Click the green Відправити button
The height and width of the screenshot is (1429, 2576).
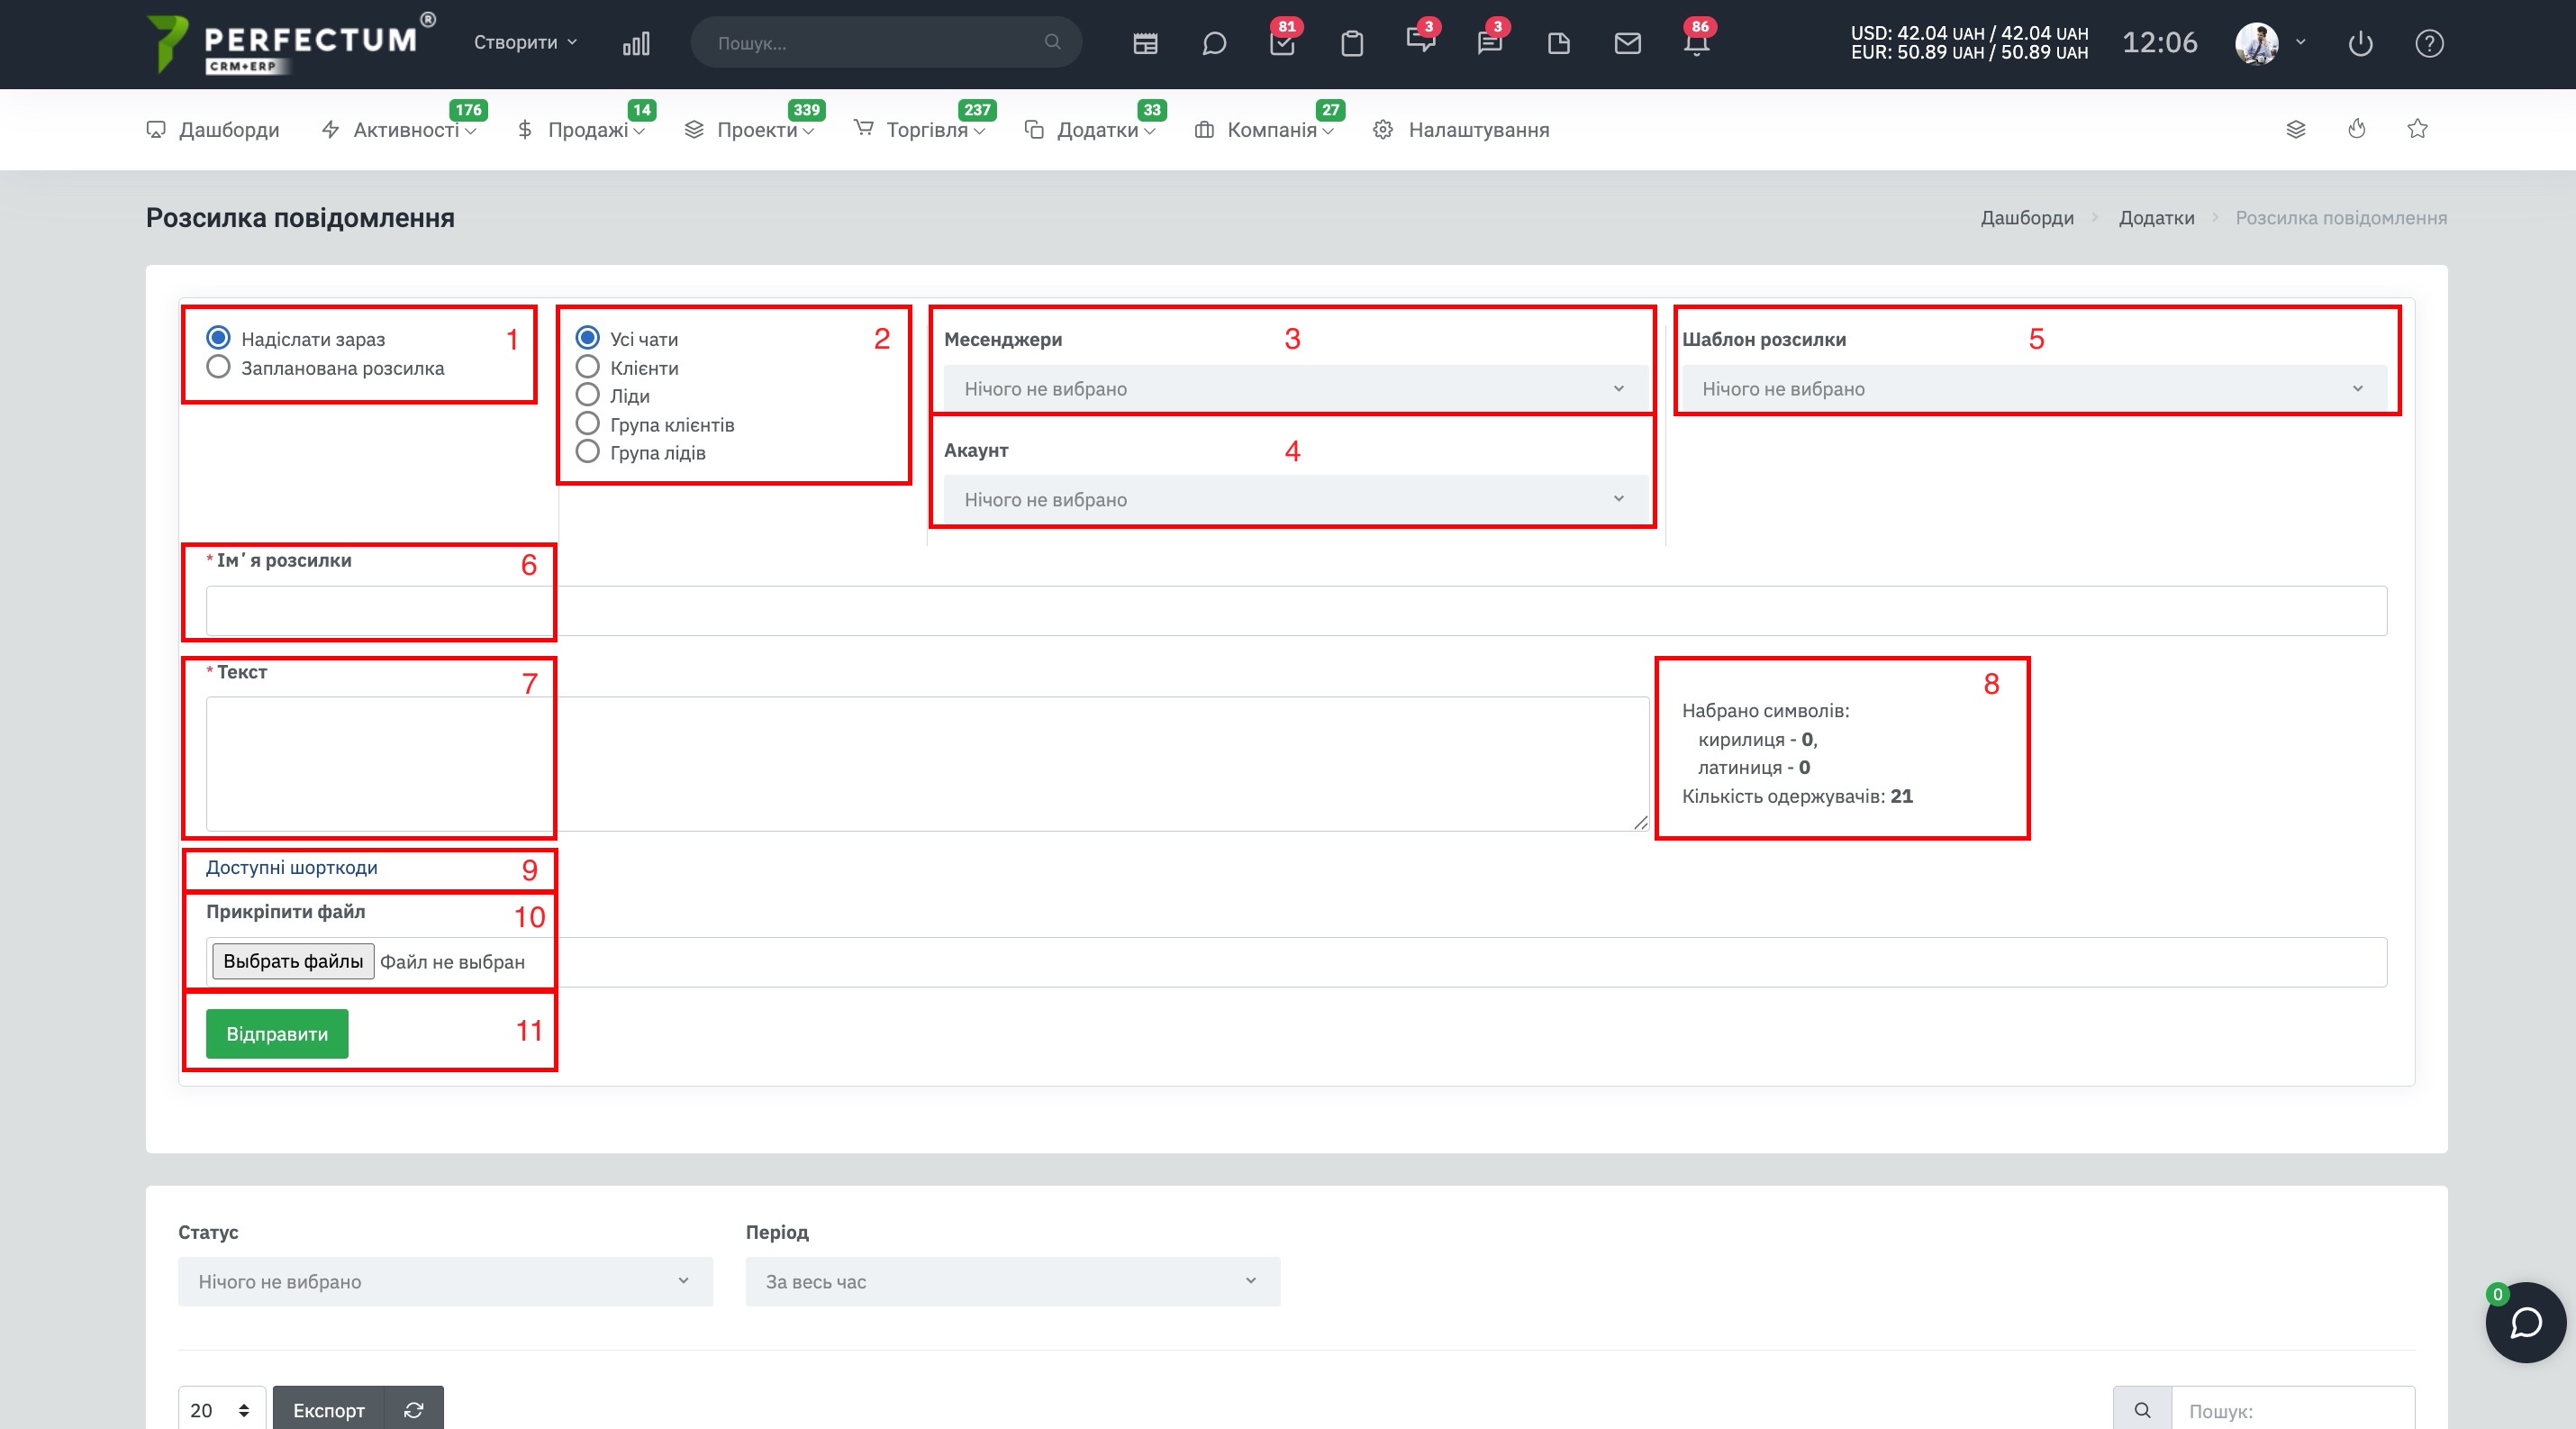277,1033
